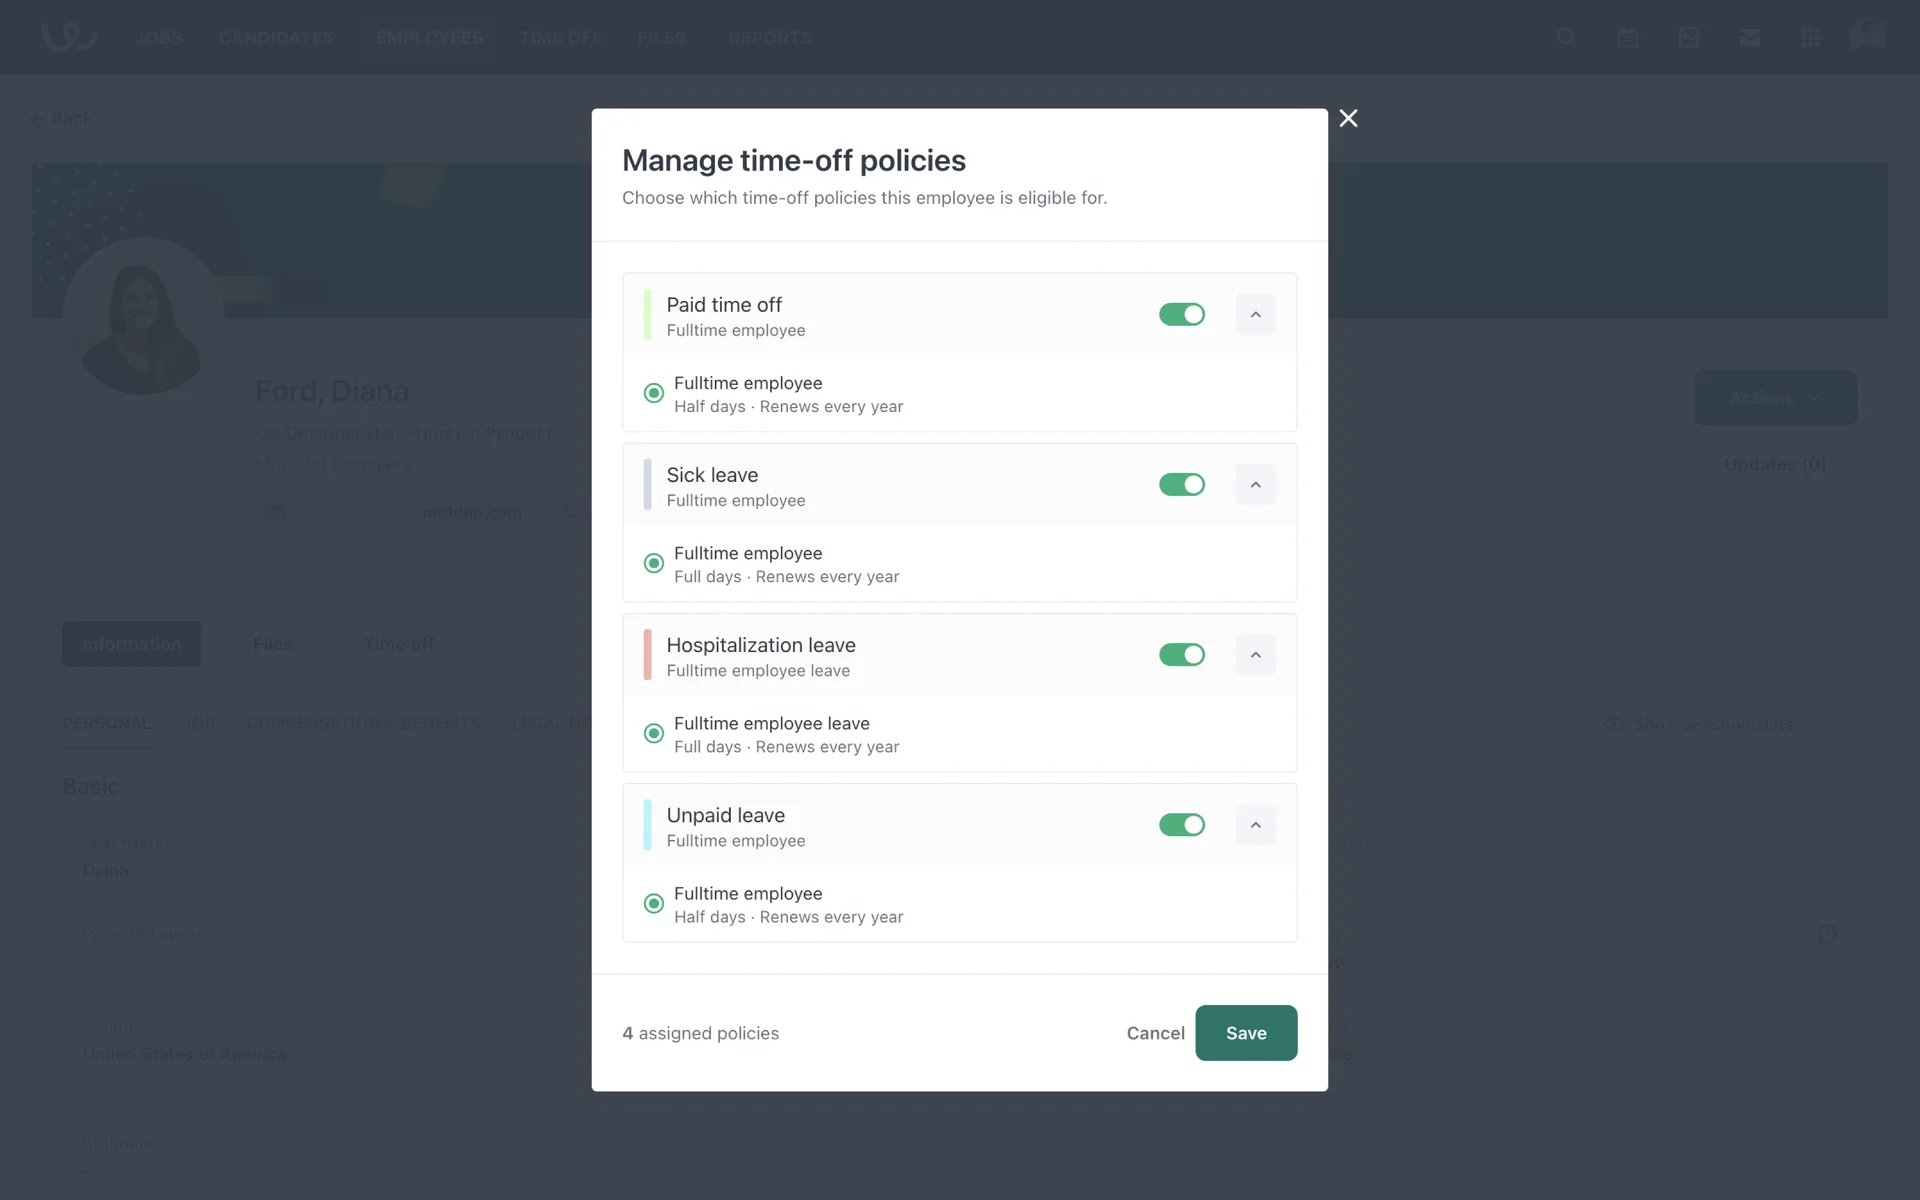Click the Hospitalization leave red color bar

(x=647, y=655)
